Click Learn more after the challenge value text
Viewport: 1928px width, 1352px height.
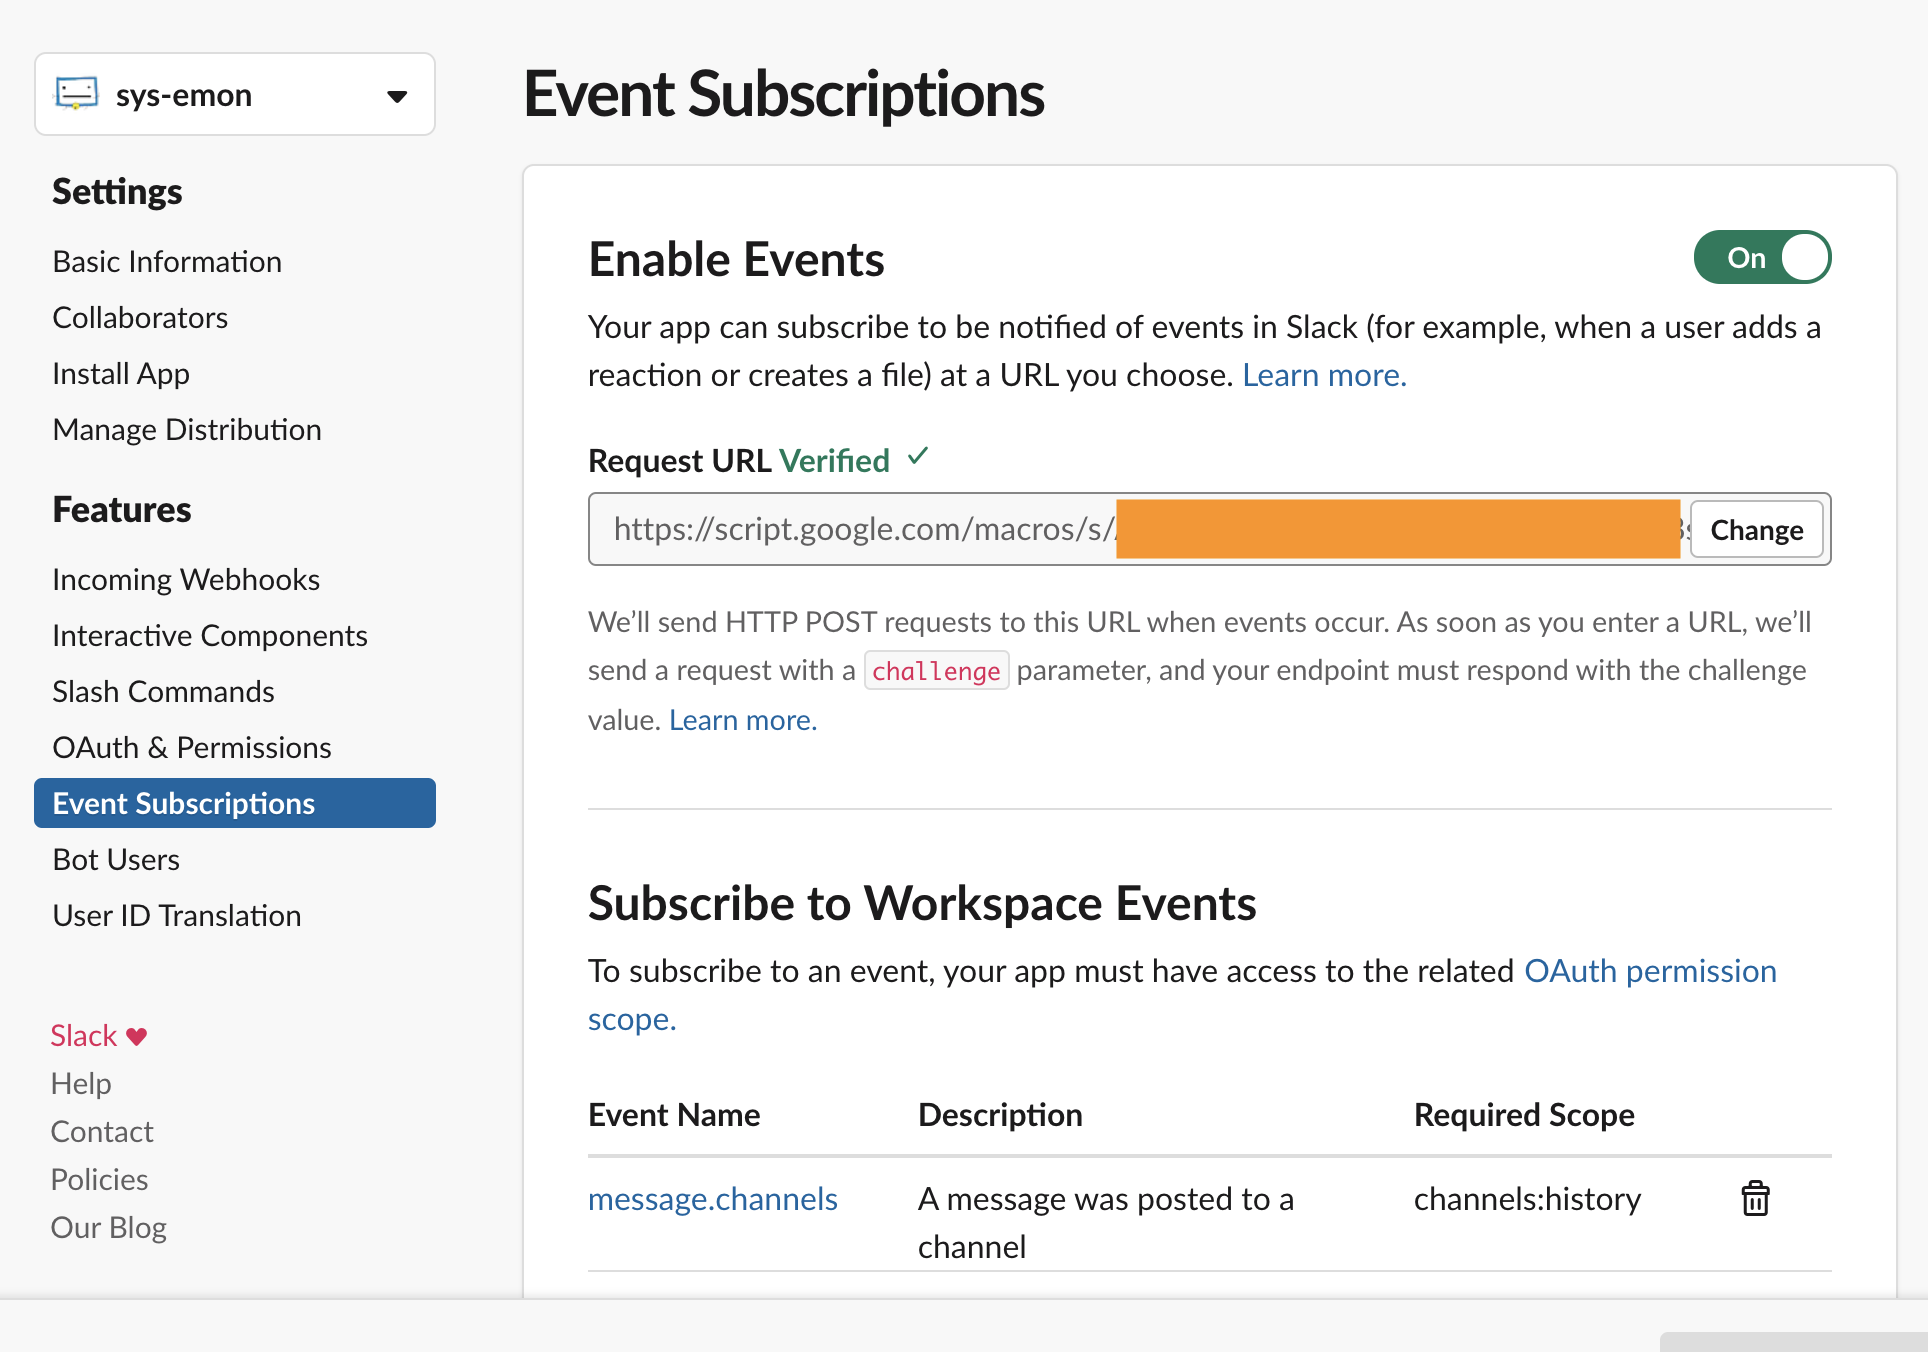(743, 720)
